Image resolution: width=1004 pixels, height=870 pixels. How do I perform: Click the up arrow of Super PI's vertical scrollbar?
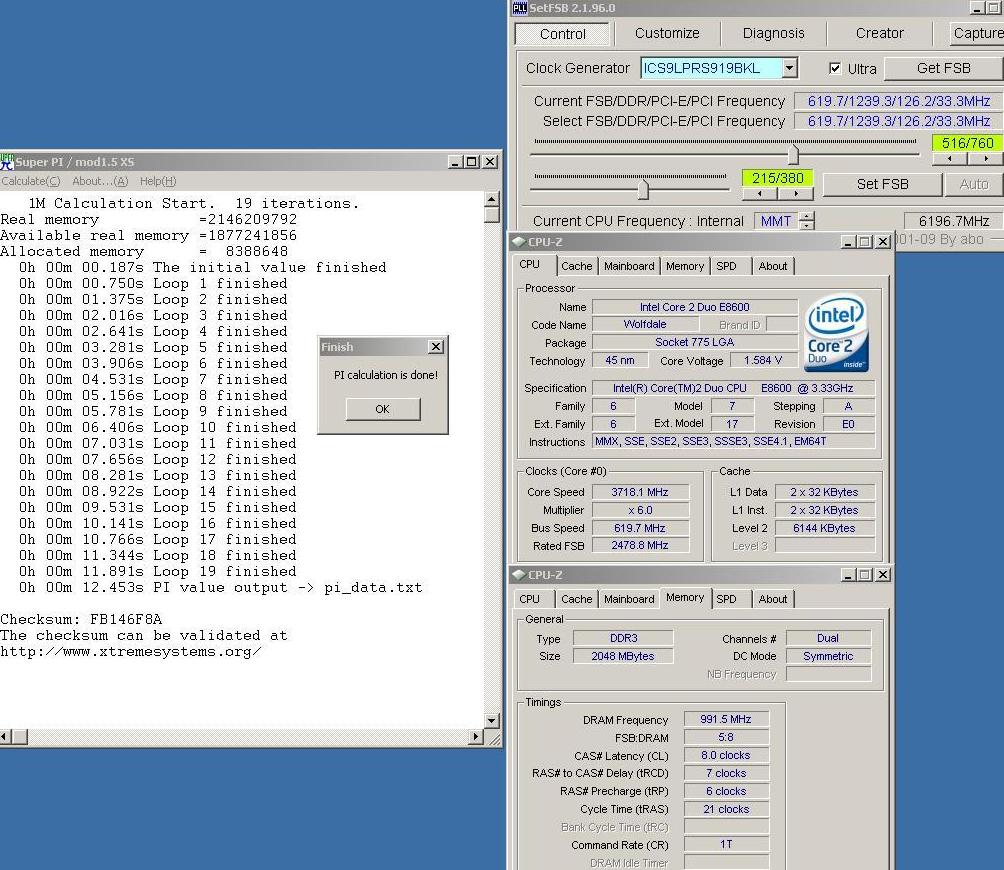491,198
